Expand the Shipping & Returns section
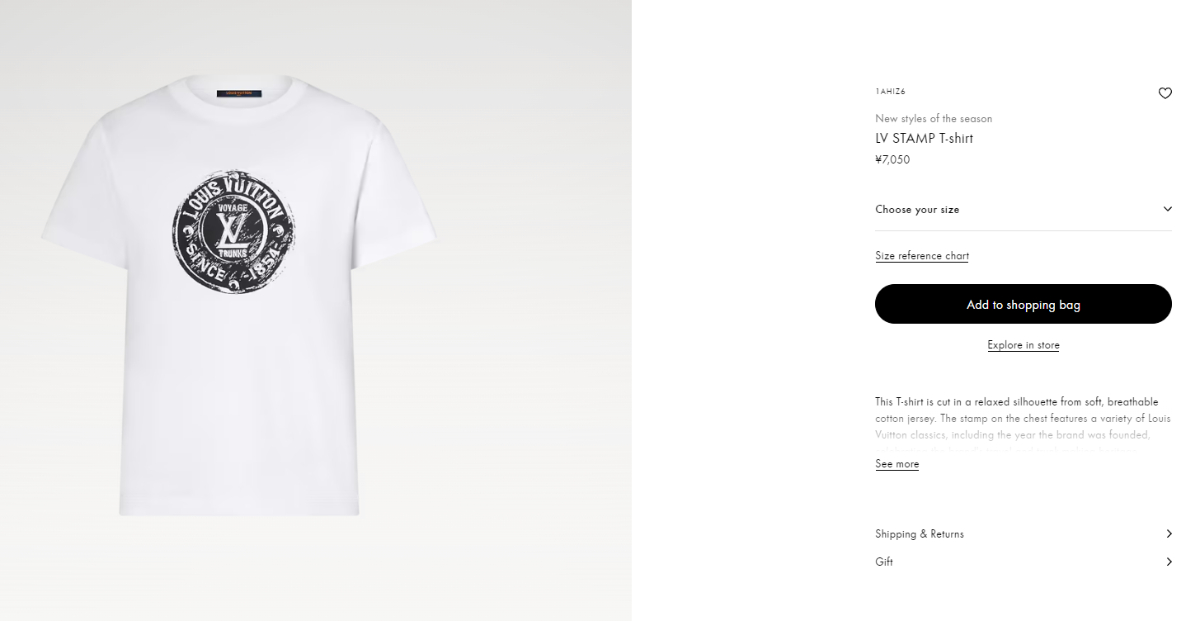The height and width of the screenshot is (621, 1200). (x=1023, y=534)
